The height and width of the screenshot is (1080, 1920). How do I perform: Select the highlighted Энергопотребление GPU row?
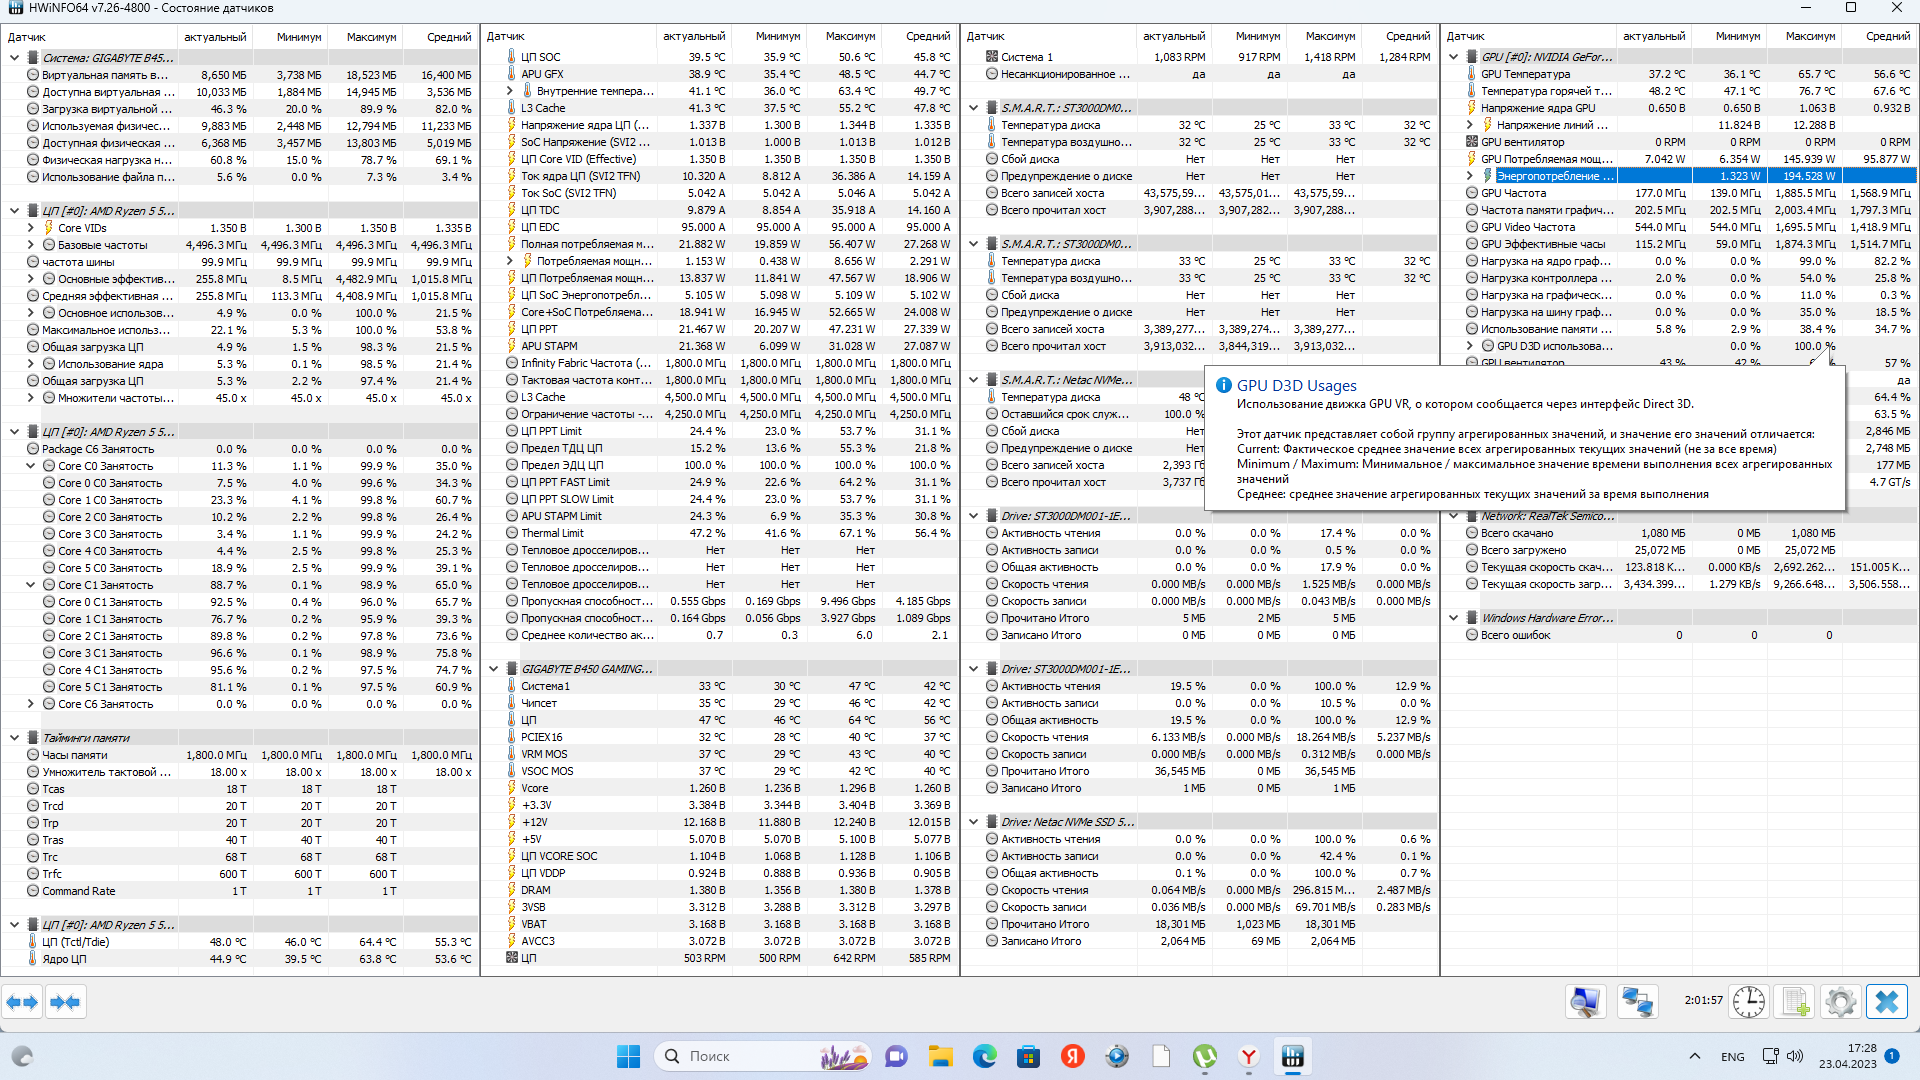[1556, 176]
